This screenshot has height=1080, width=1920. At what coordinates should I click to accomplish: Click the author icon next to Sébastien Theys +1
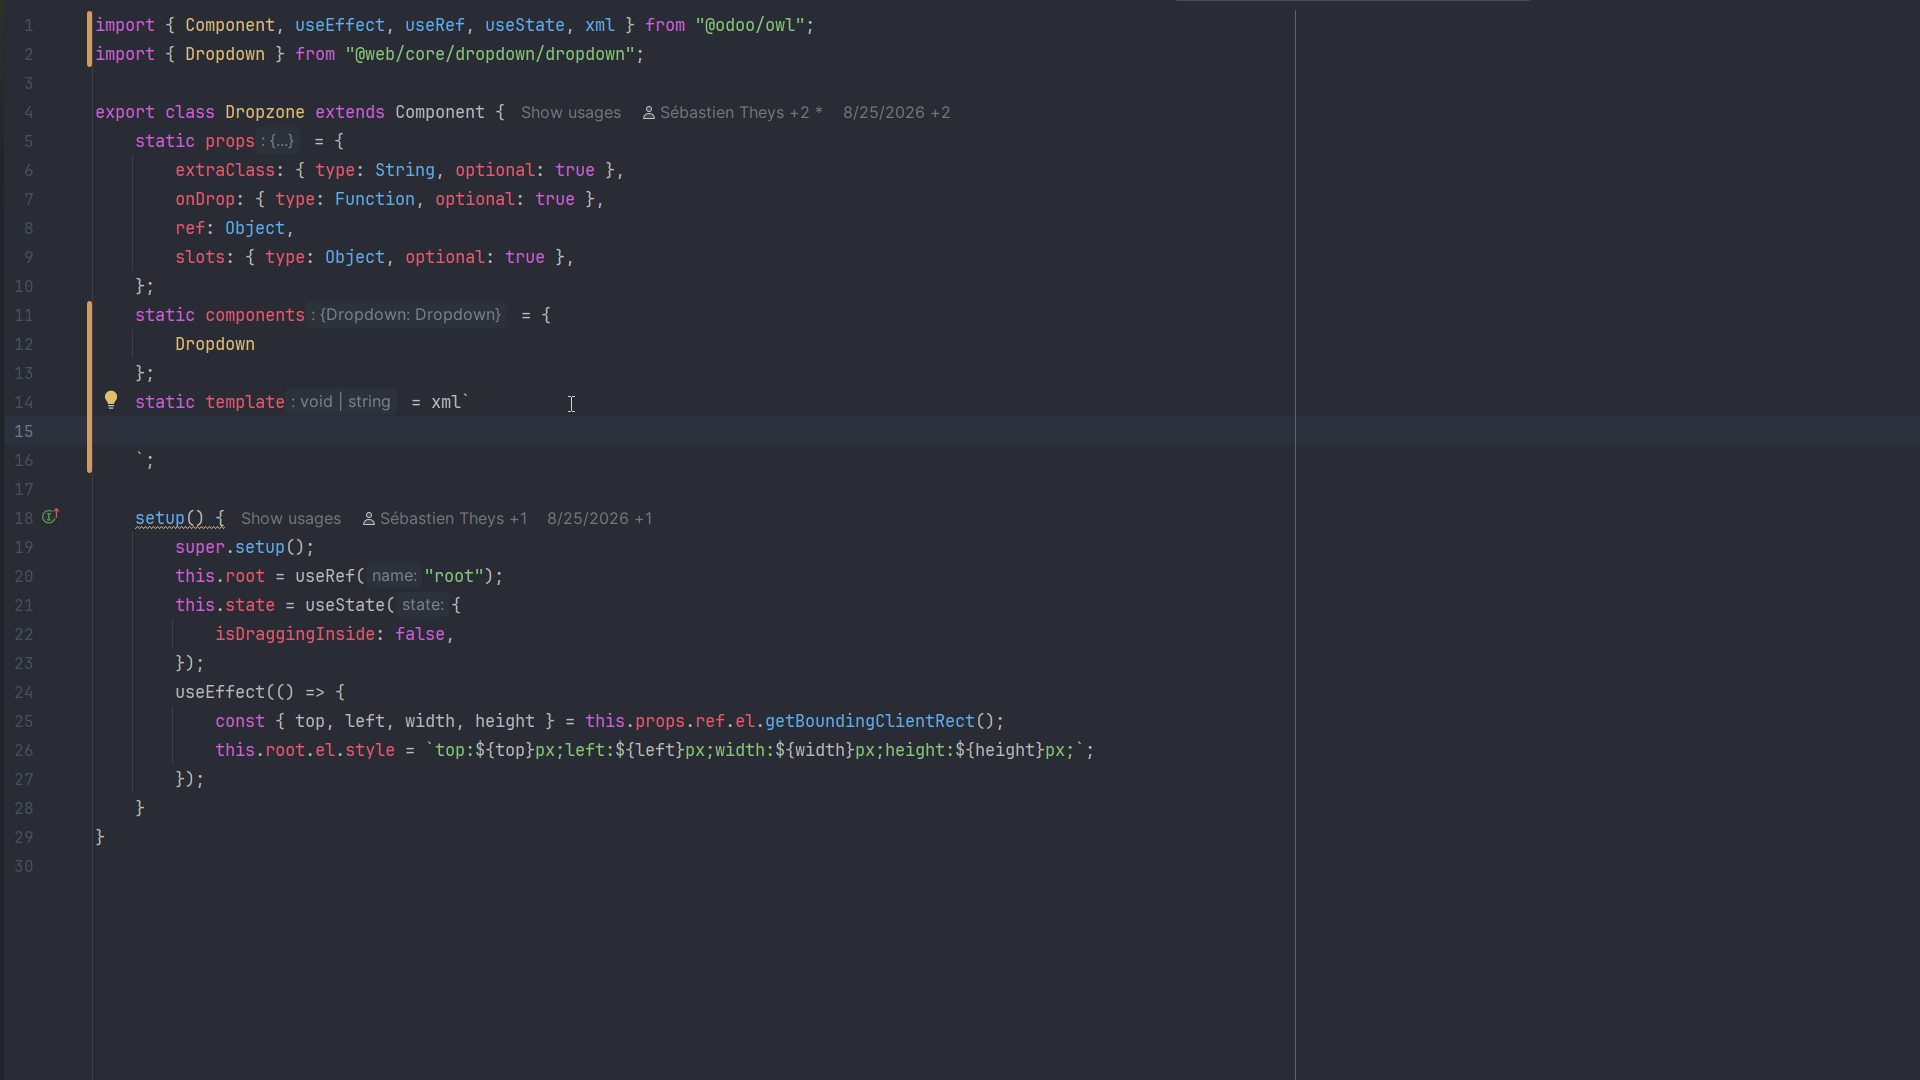tap(368, 519)
